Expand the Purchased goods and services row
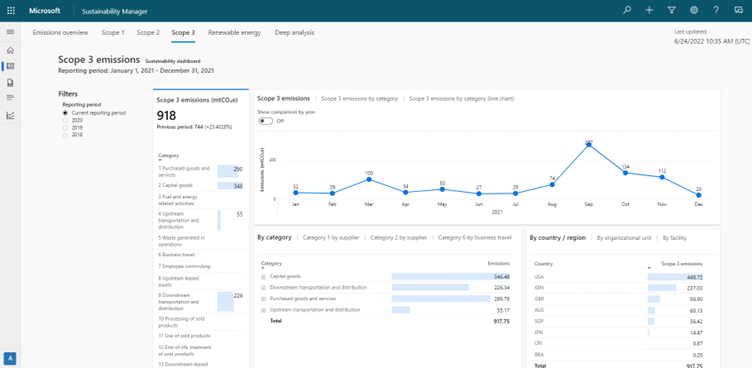The height and width of the screenshot is (368, 752). 263,299
